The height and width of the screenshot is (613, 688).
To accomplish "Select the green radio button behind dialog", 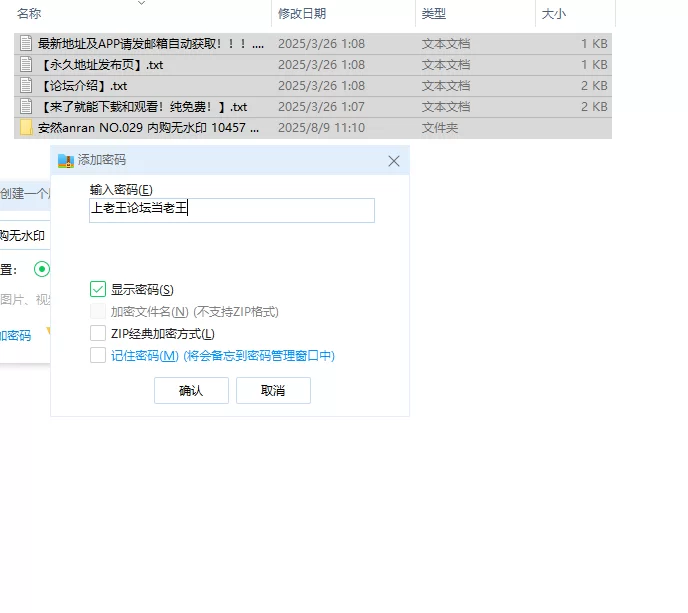I will tap(42, 268).
